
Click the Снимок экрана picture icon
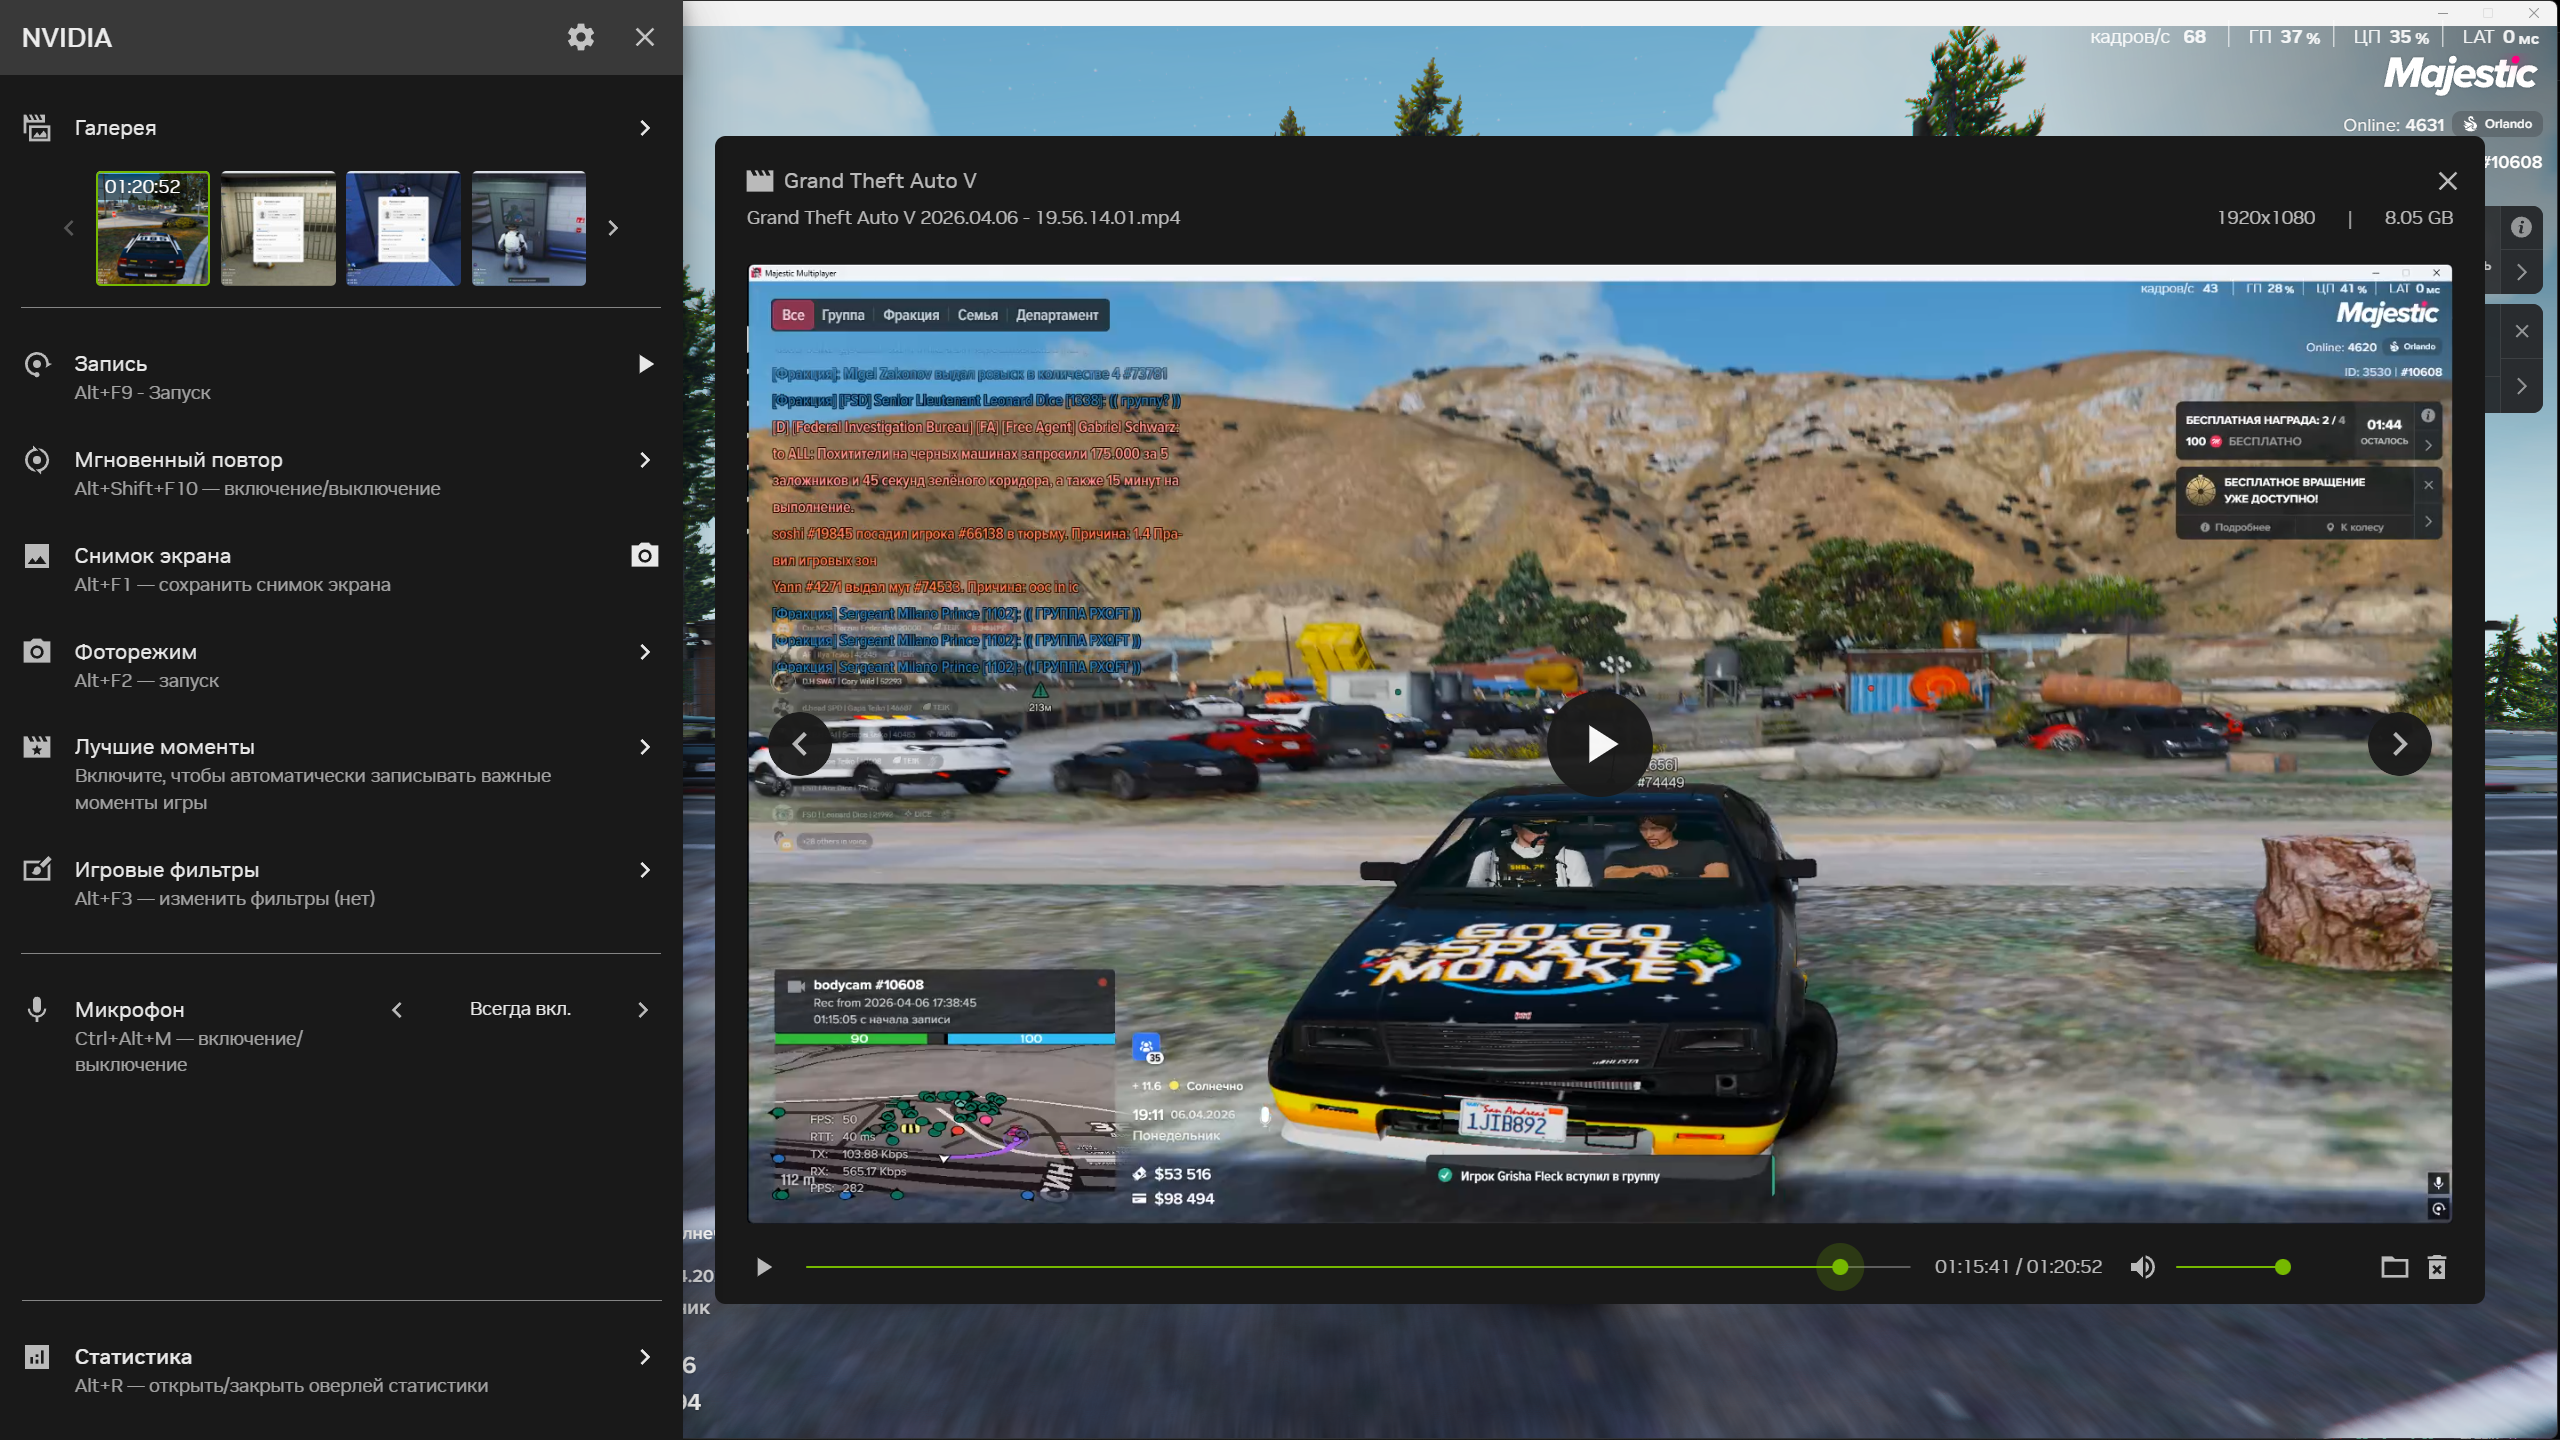coord(37,556)
